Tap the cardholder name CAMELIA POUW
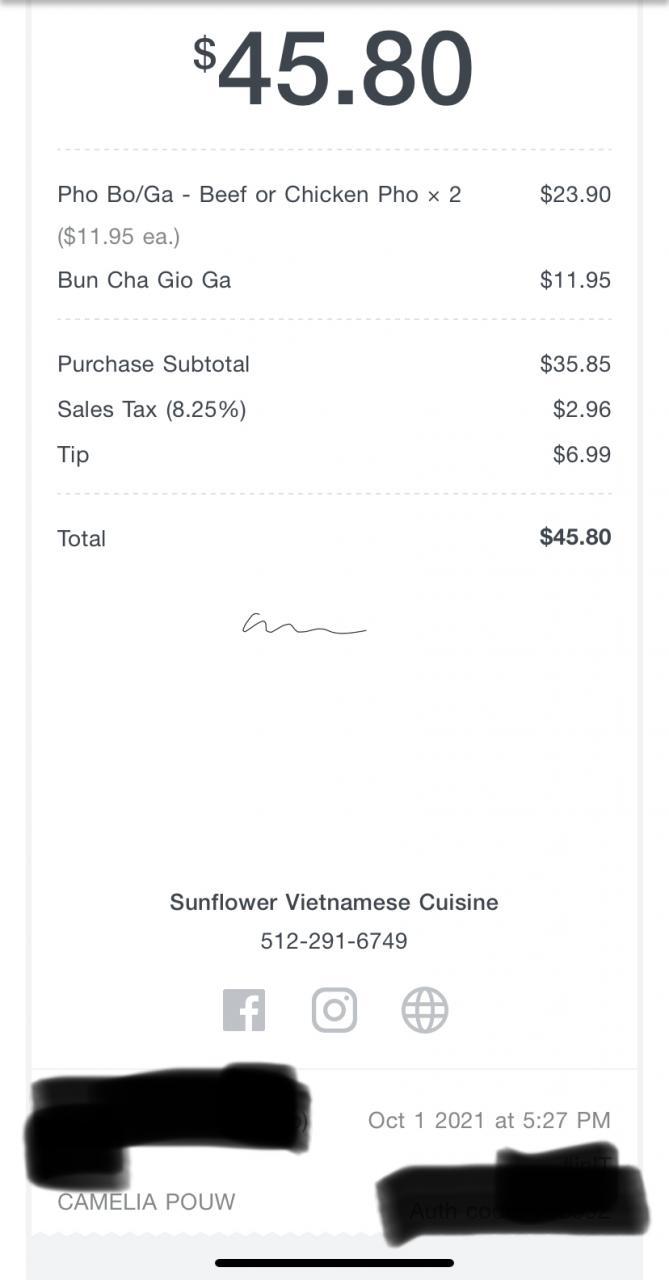The image size is (669, 1280). pos(146,1201)
